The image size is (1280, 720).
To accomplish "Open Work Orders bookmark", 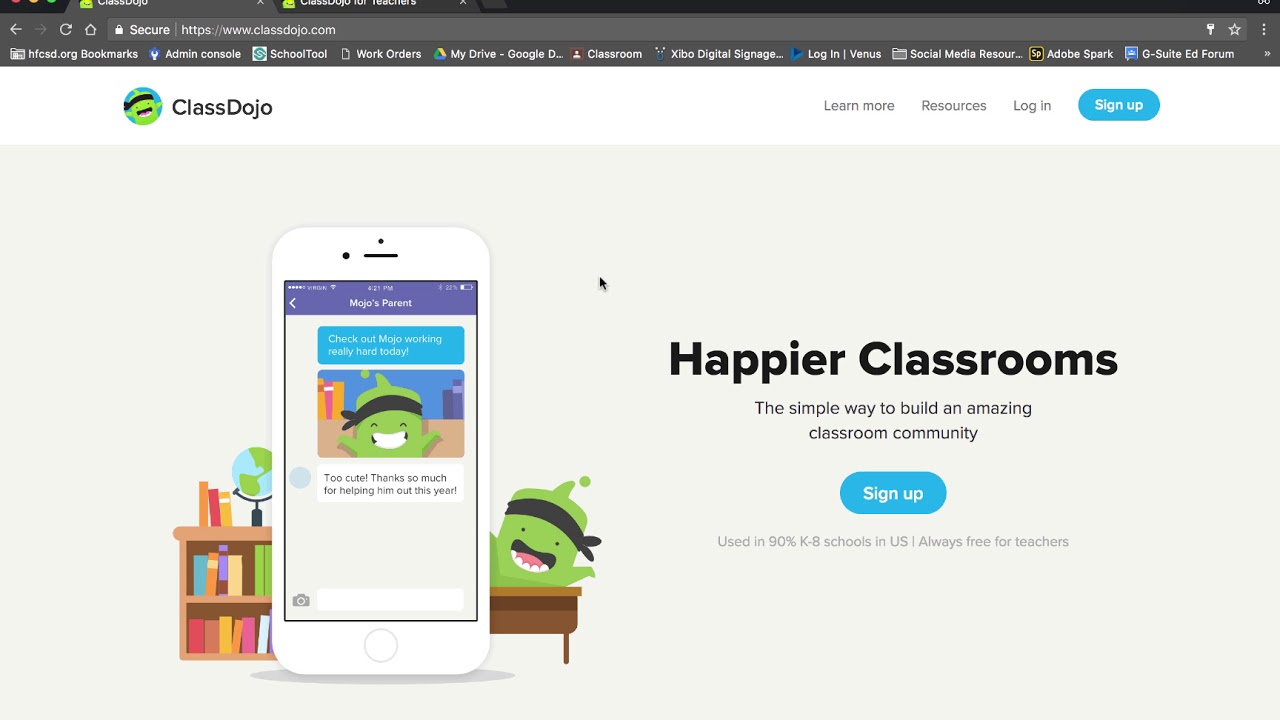I will click(380, 54).
